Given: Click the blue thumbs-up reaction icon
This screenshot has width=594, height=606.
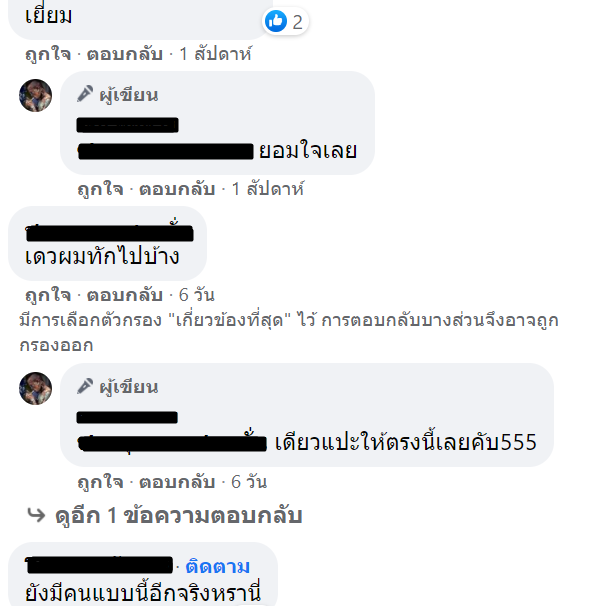Looking at the screenshot, I should 276,21.
